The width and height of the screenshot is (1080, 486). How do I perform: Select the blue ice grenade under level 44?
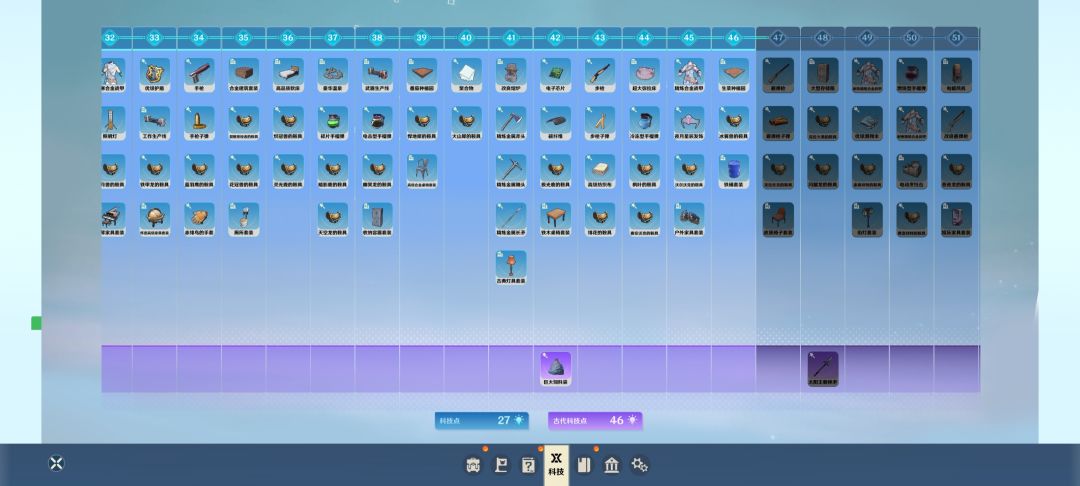point(645,123)
